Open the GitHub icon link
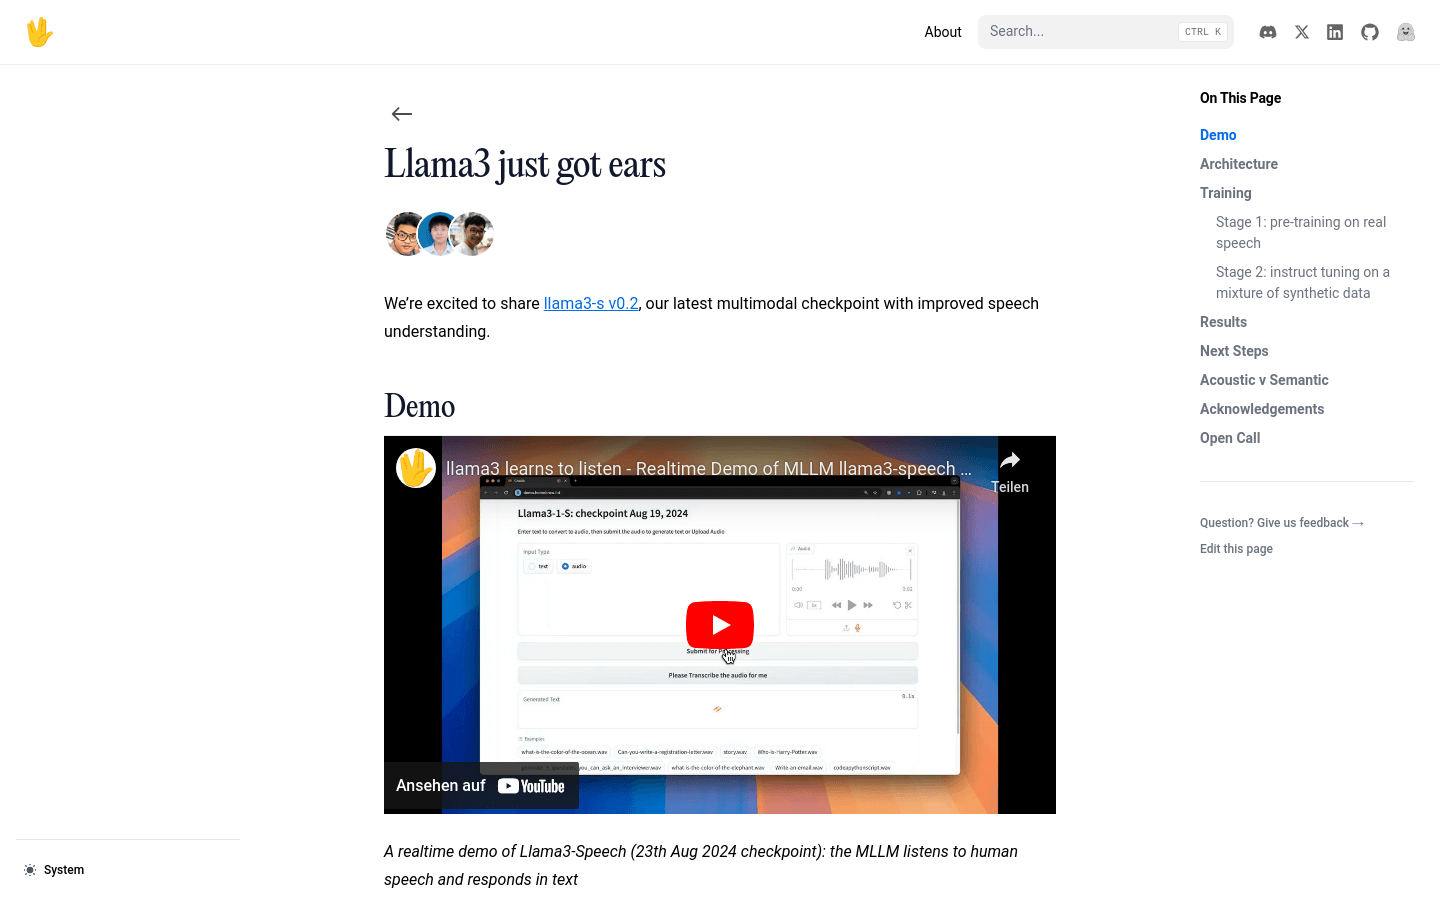 click(1370, 32)
